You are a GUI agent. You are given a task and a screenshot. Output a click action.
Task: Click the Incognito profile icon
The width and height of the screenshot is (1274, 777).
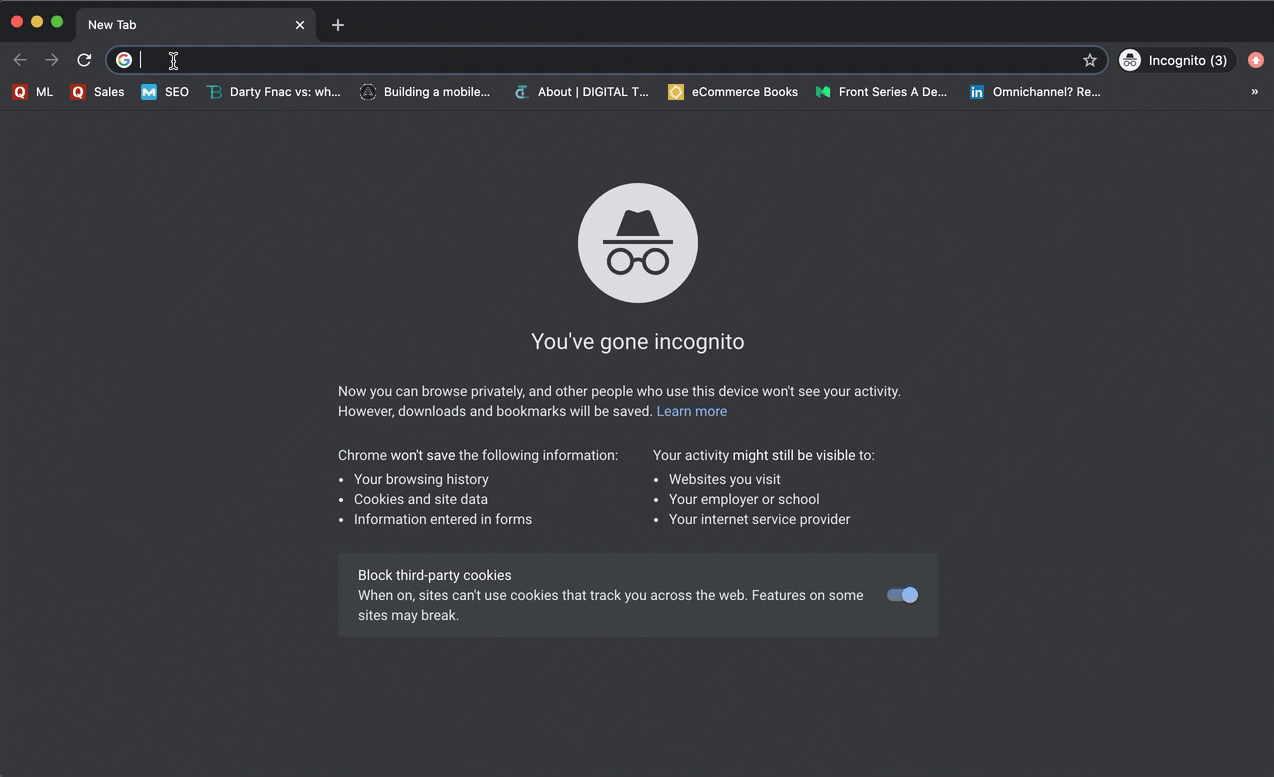(x=1129, y=60)
